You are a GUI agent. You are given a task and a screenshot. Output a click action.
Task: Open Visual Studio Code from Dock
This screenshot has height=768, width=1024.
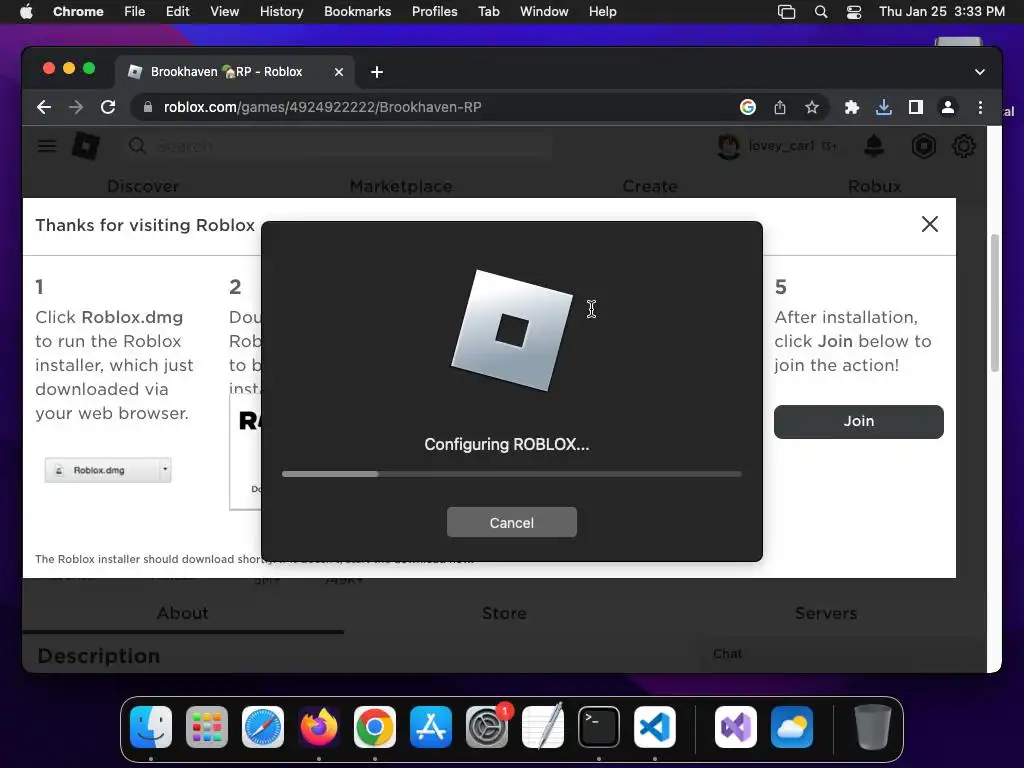(655, 727)
